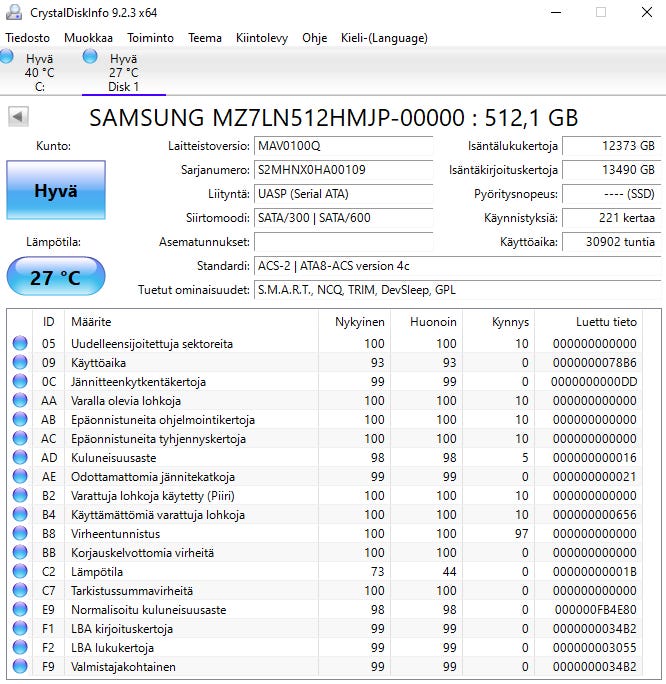Click the Kynnys column header
The image size is (666, 684).
coord(499,322)
